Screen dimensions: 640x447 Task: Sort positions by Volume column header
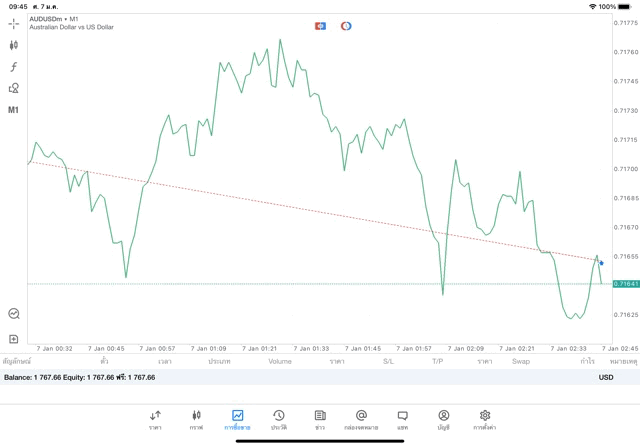pos(280,361)
